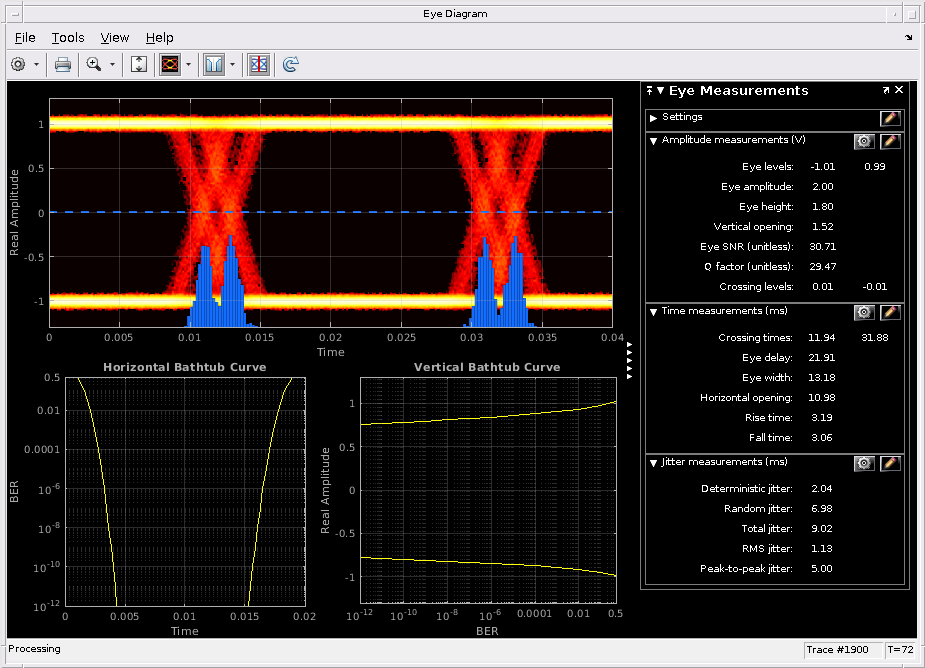Open the View menu
925x668 pixels.
point(115,37)
